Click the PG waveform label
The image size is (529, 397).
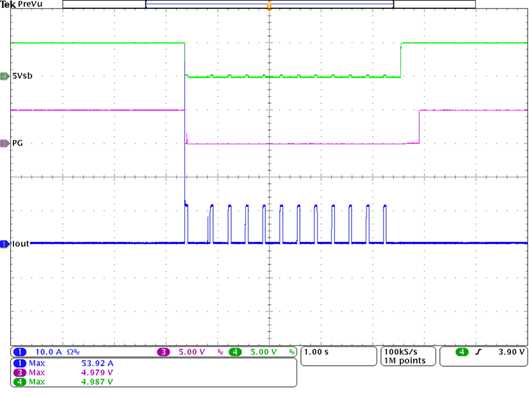[x=18, y=143]
